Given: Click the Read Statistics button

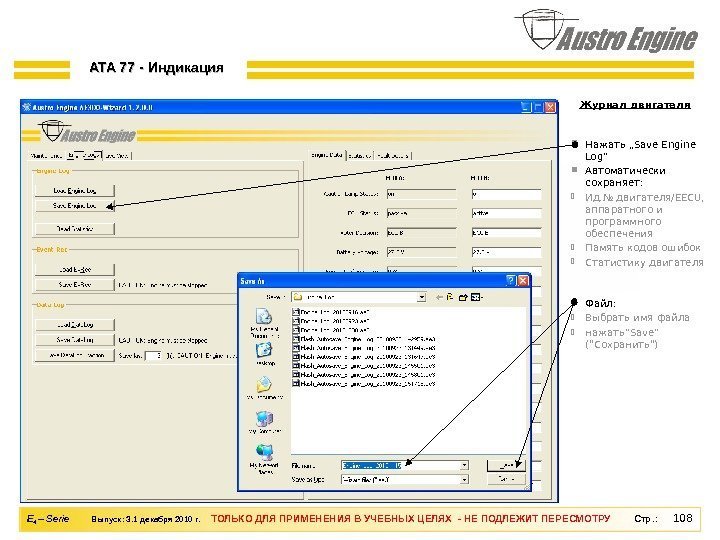Looking at the screenshot, I should point(74,228).
